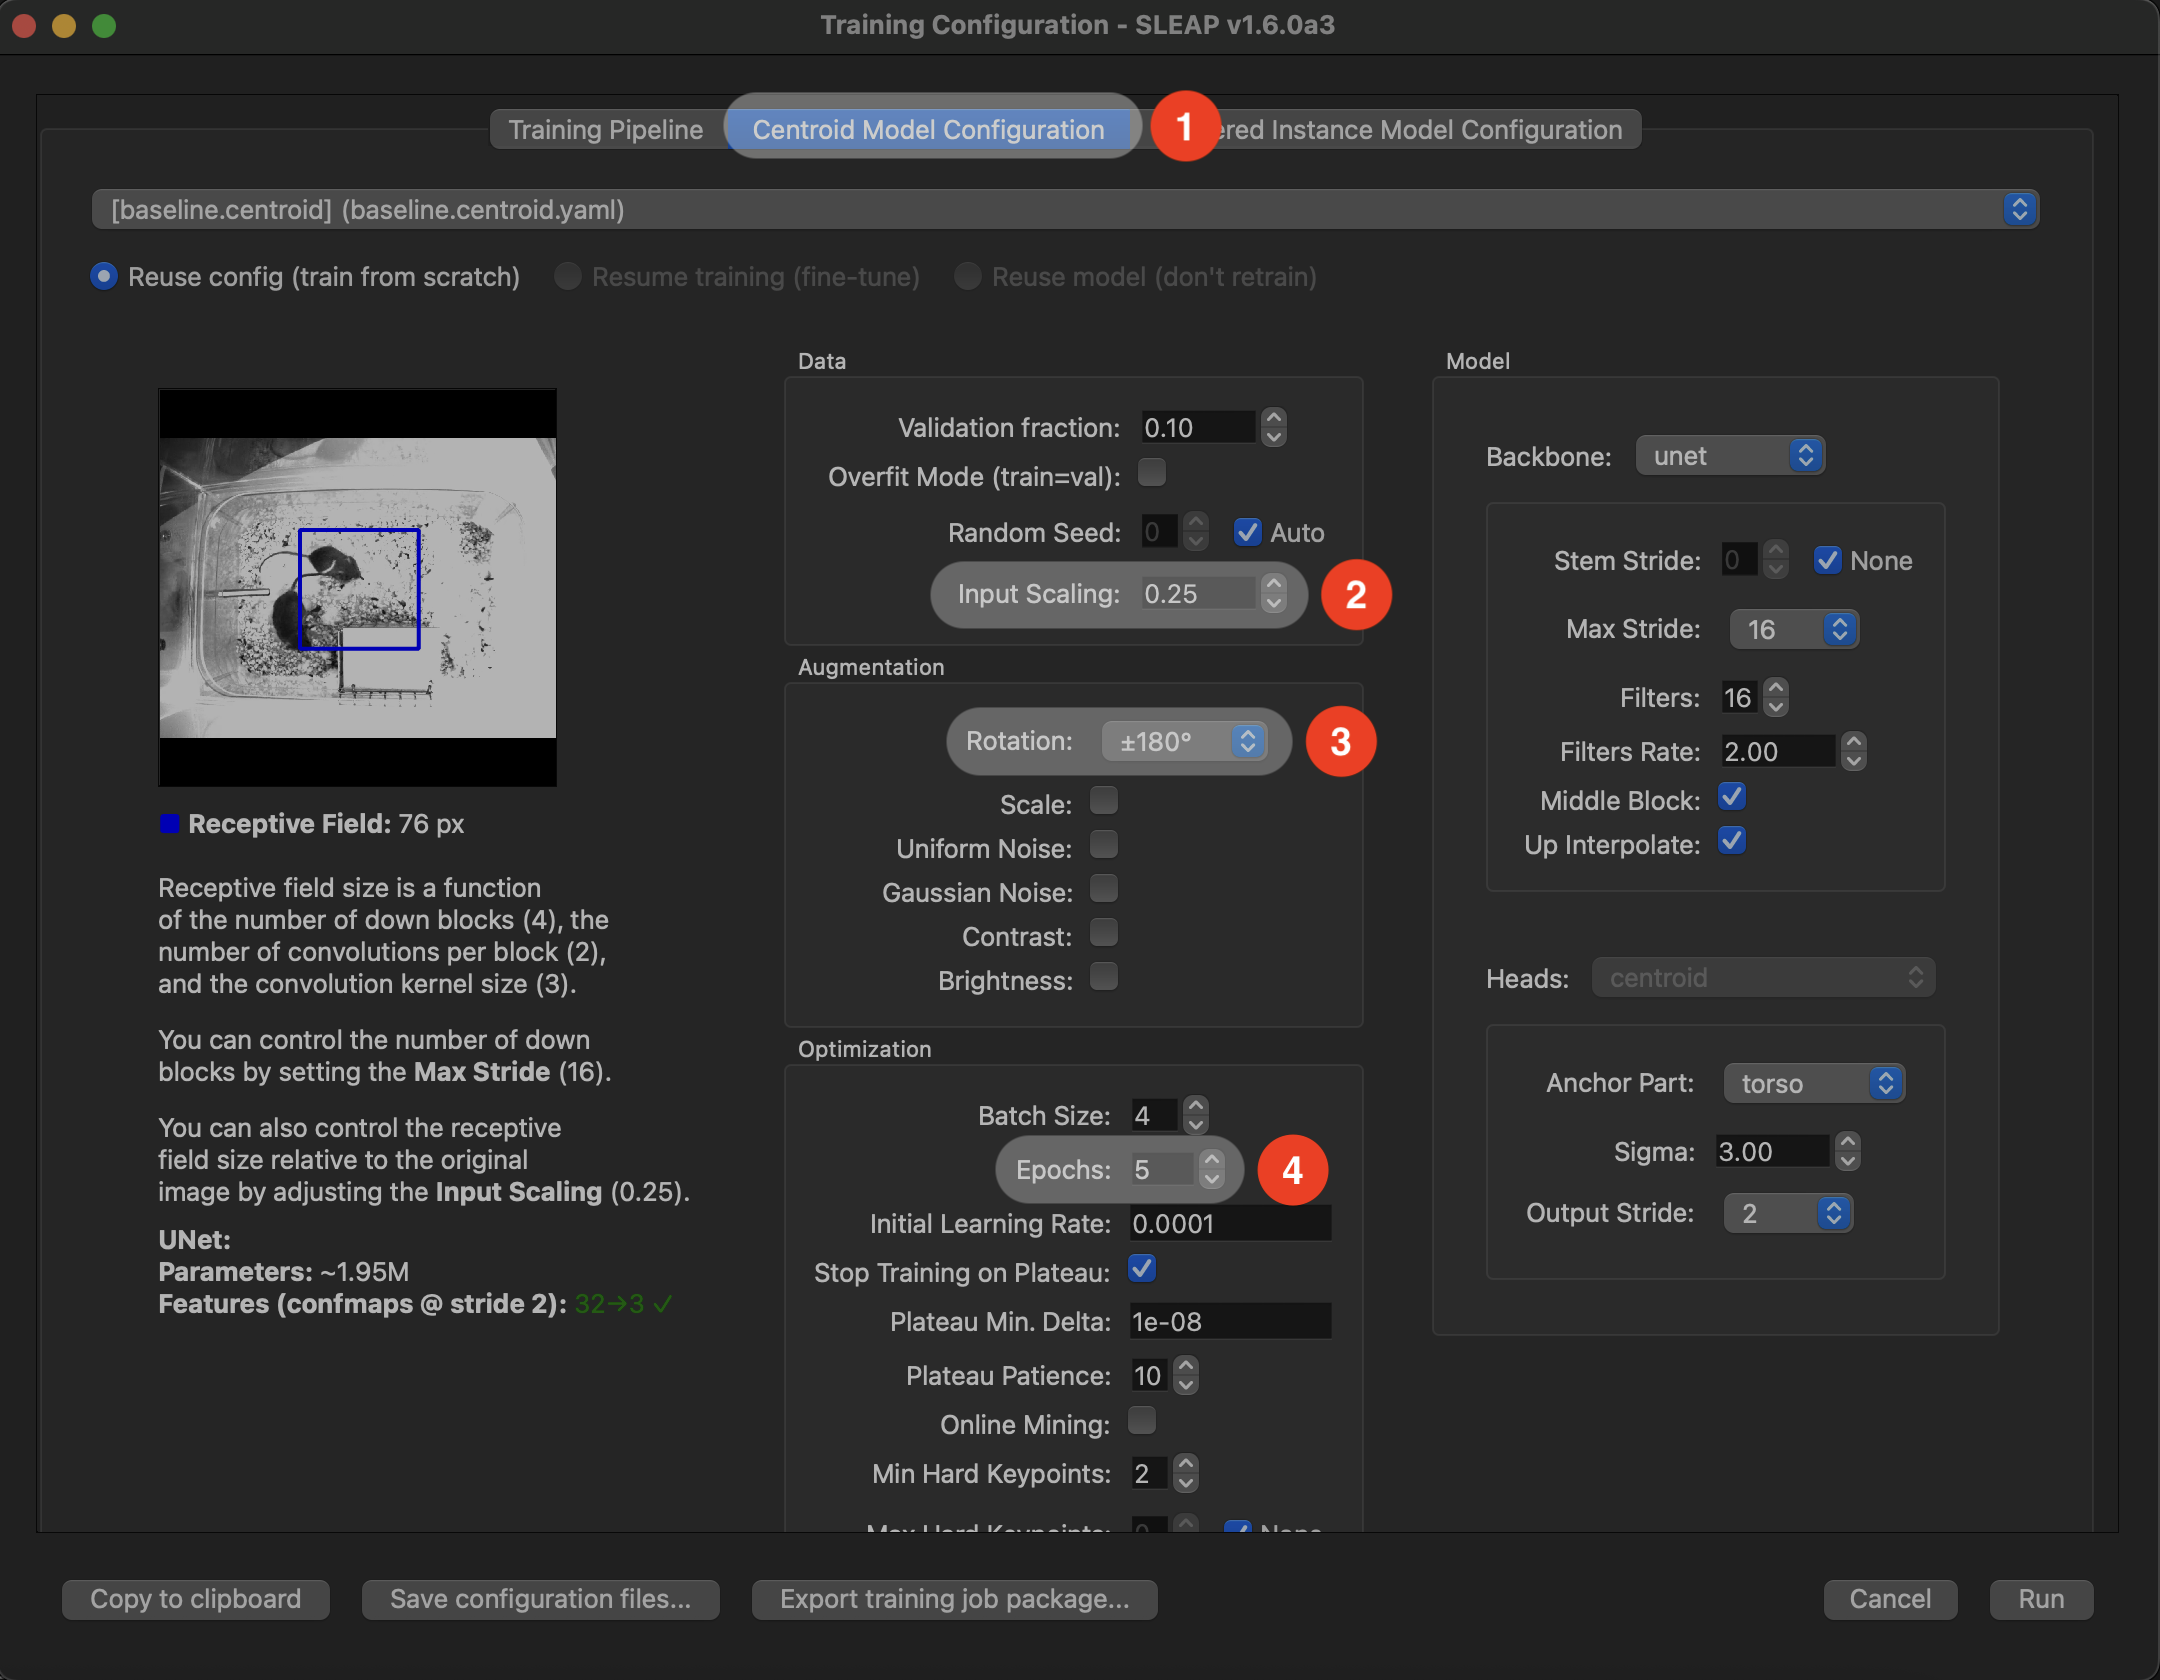Select Reuse config (train from scratch)
Image resolution: width=2160 pixels, height=1680 pixels.
[x=305, y=277]
